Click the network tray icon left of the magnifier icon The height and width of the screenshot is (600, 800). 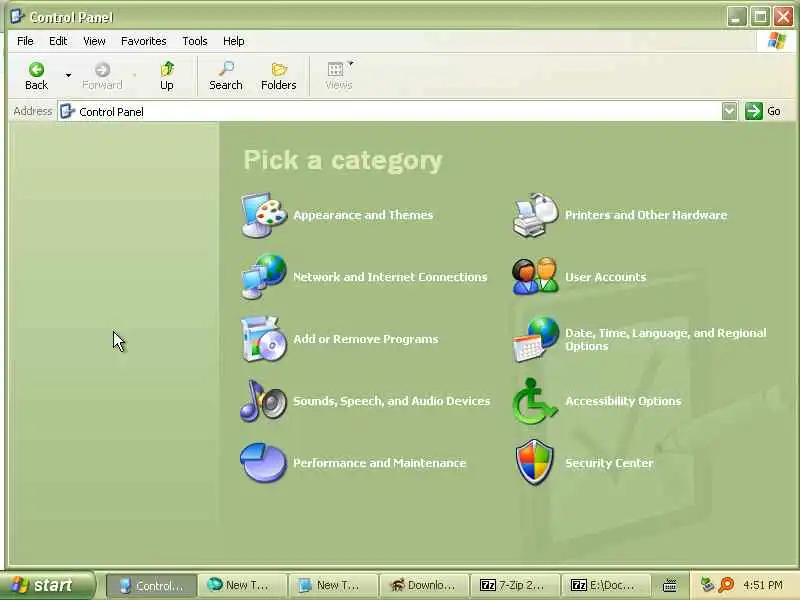[x=707, y=584]
